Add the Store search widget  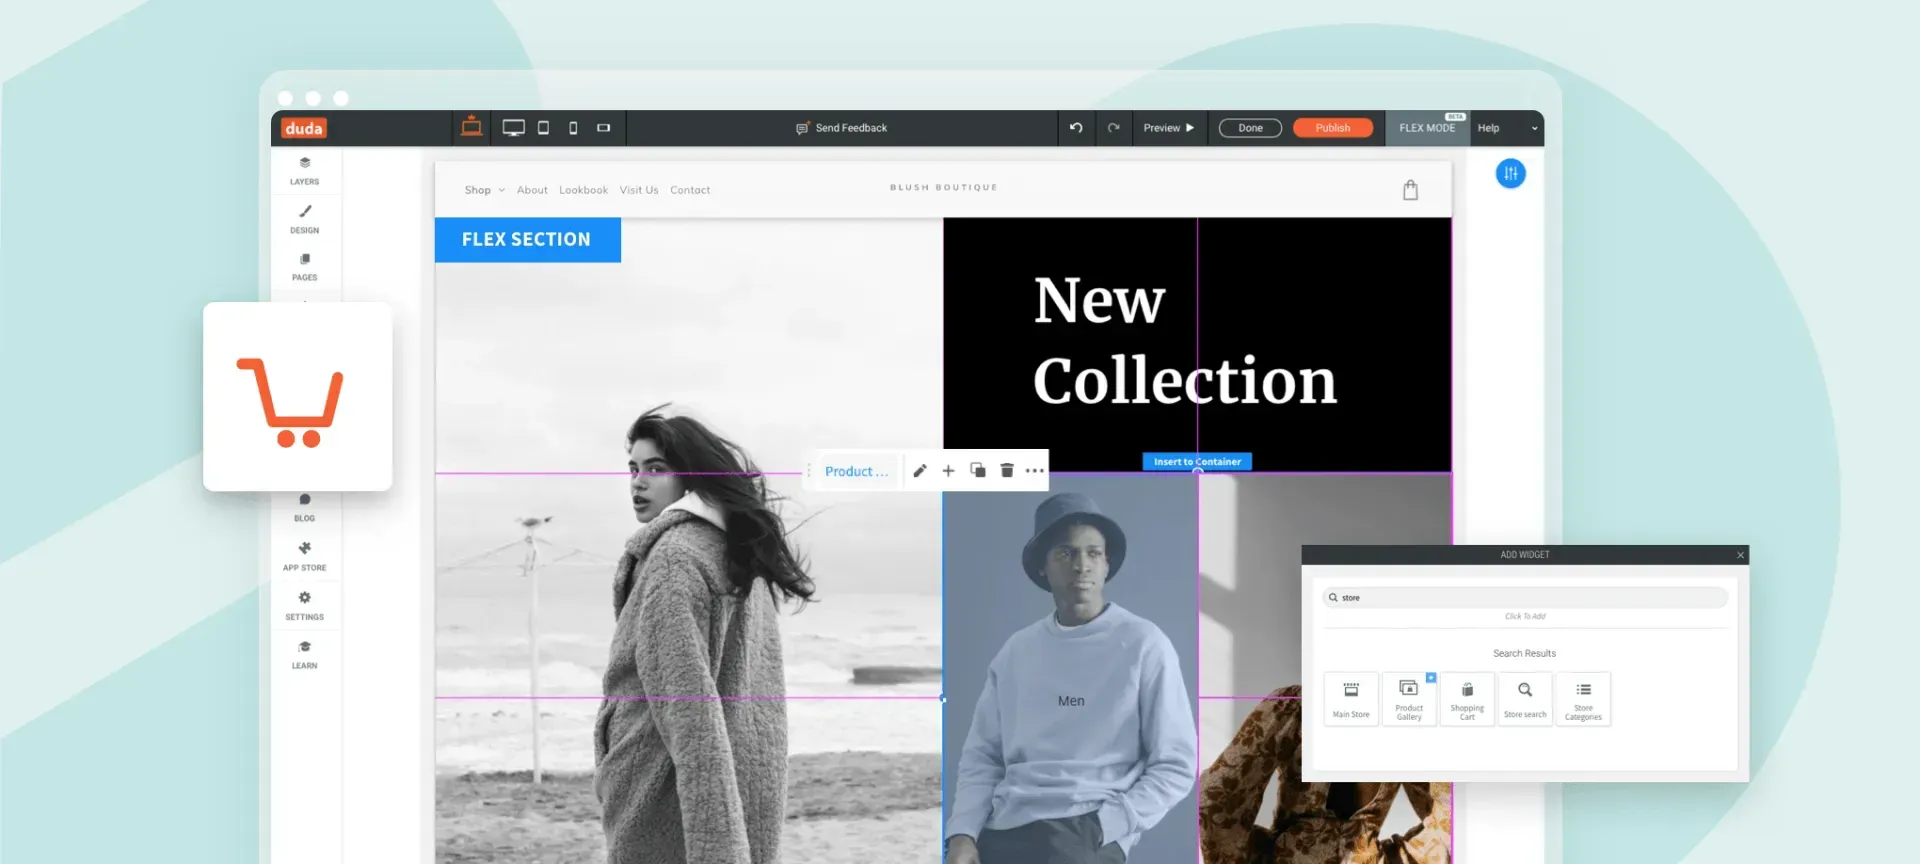pos(1525,699)
